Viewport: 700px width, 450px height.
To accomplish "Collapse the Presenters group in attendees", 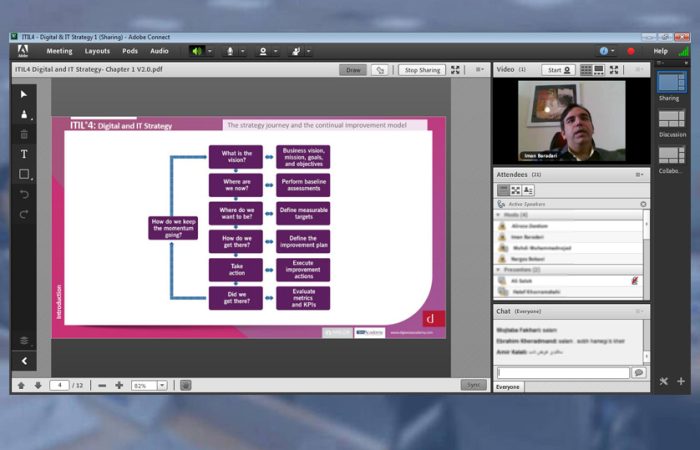I will (x=498, y=270).
